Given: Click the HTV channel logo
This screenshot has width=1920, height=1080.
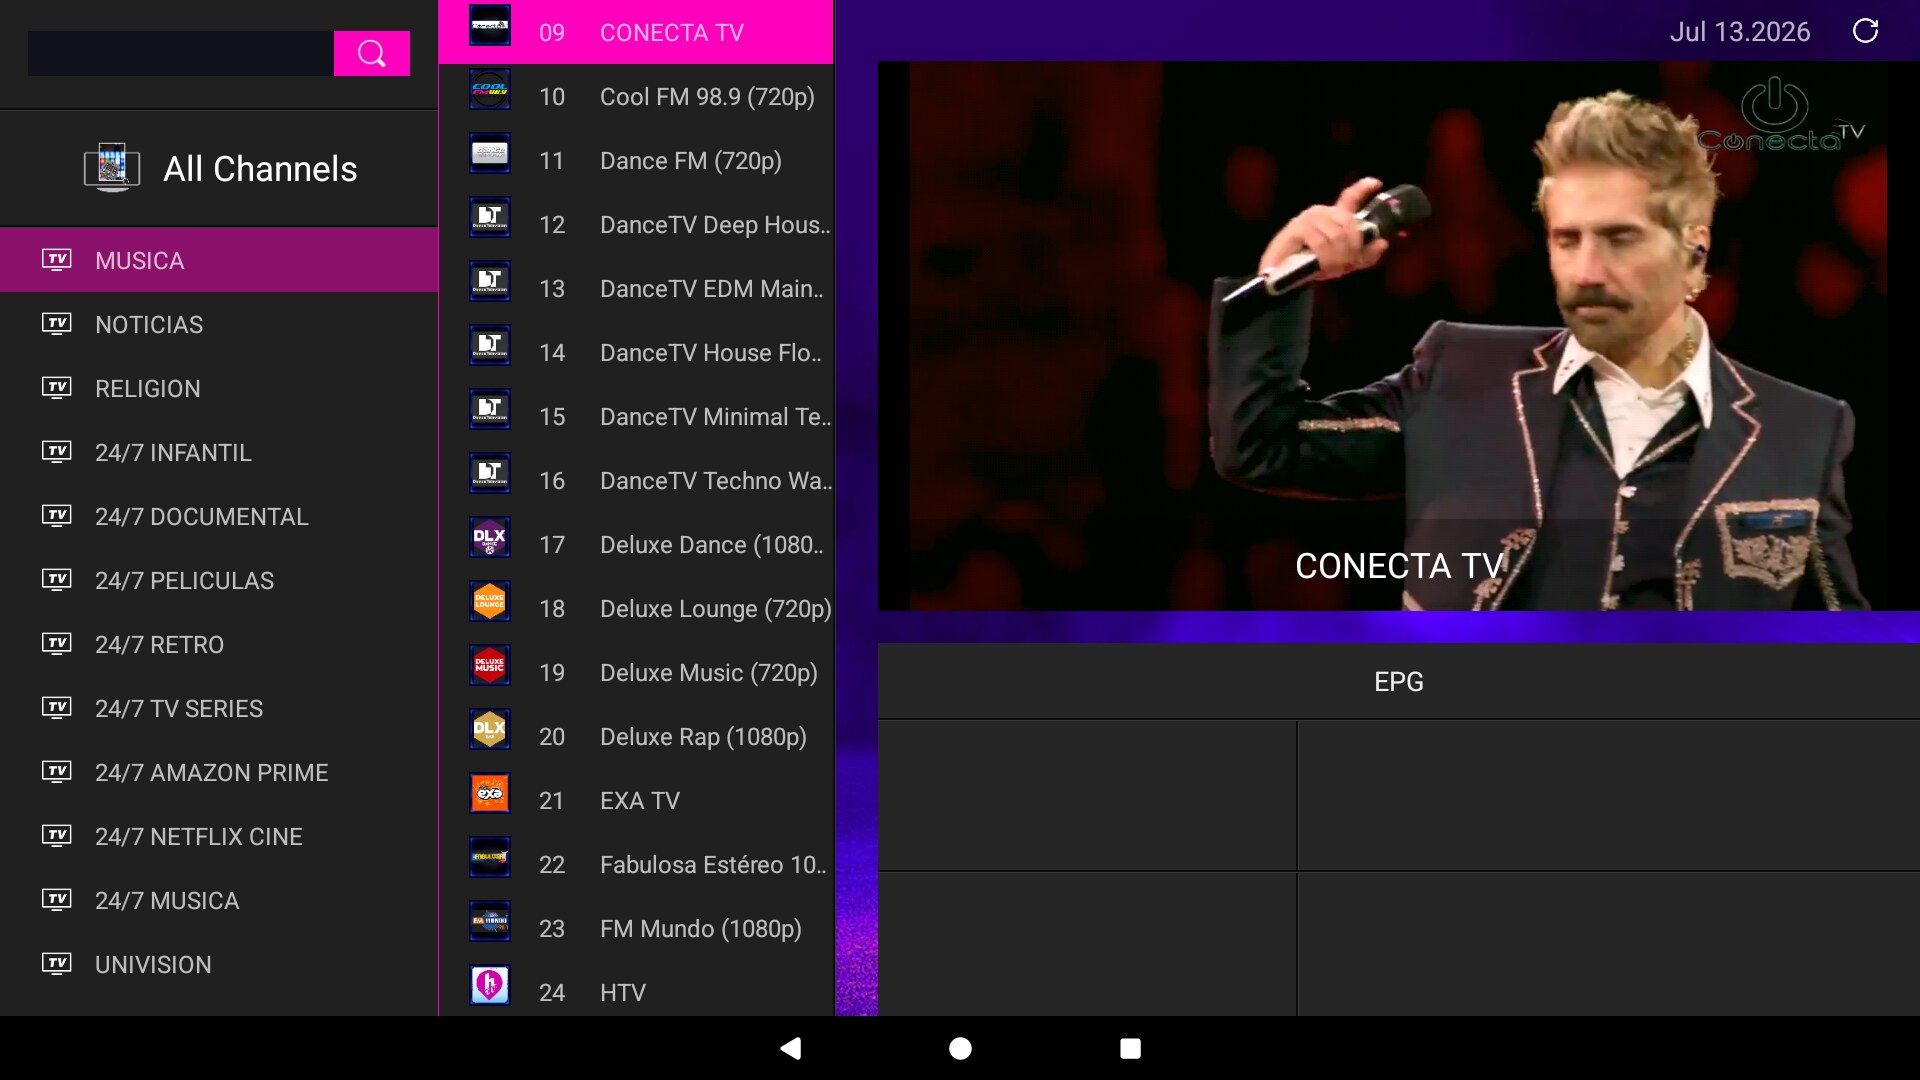Looking at the screenshot, I should click(x=490, y=986).
